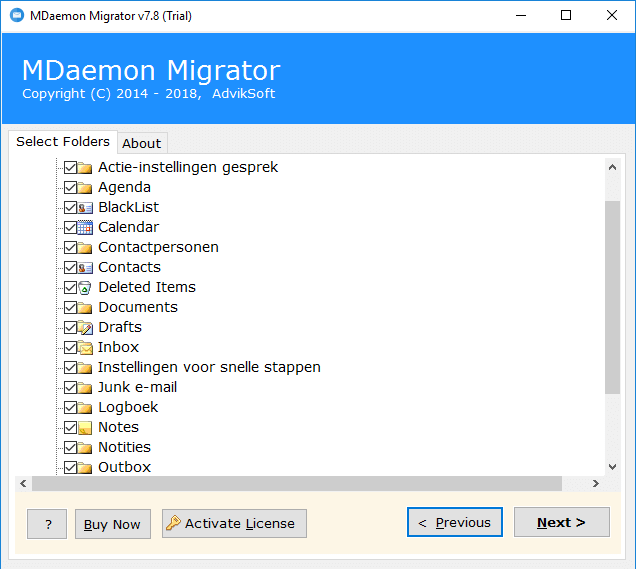Toggle Instellingen voor snelle stappen checkbox
Image resolution: width=636 pixels, height=569 pixels.
(x=71, y=367)
